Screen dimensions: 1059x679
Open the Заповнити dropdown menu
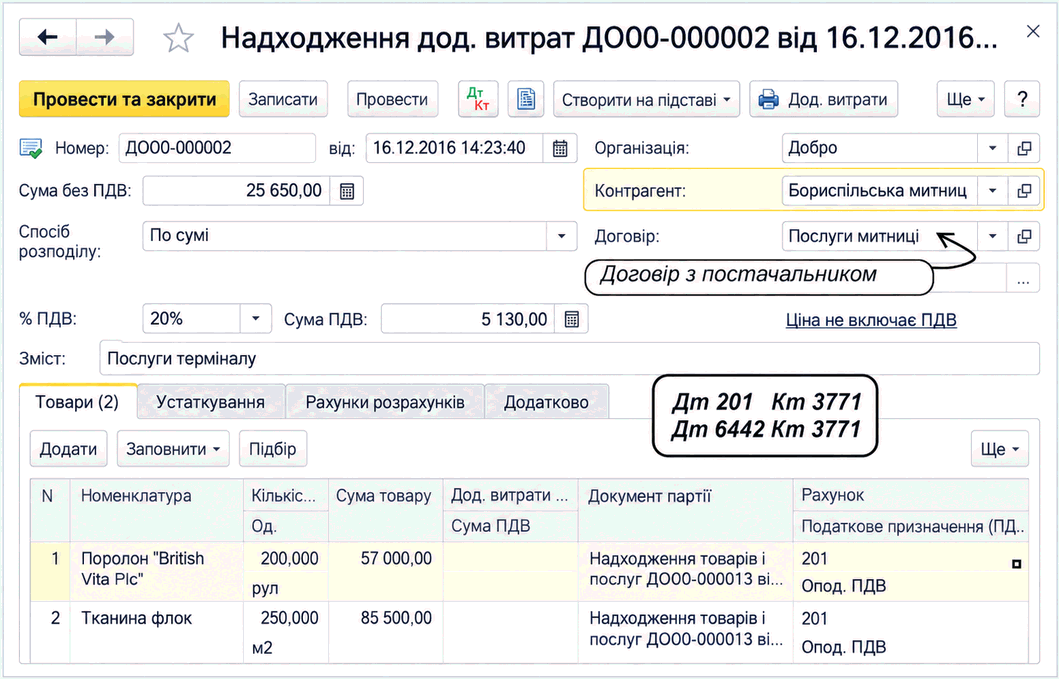[173, 449]
